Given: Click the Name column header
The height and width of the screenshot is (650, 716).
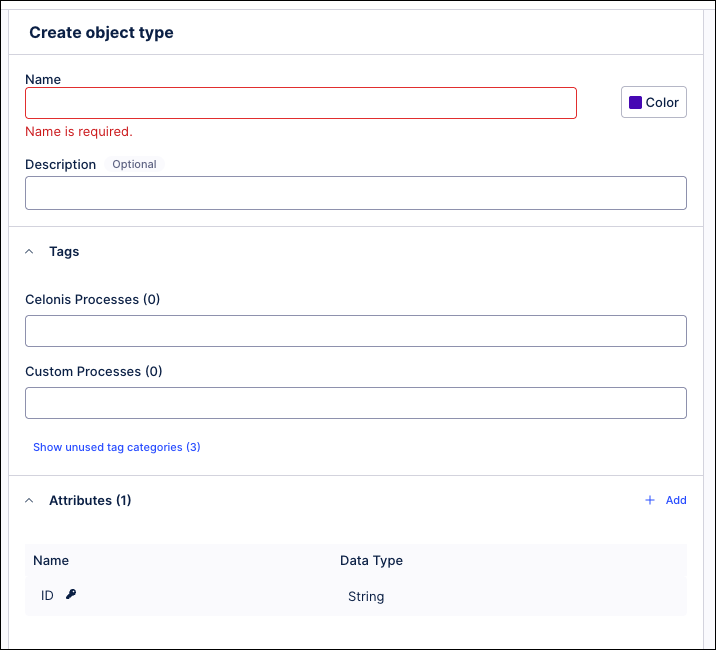Looking at the screenshot, I should (51, 560).
